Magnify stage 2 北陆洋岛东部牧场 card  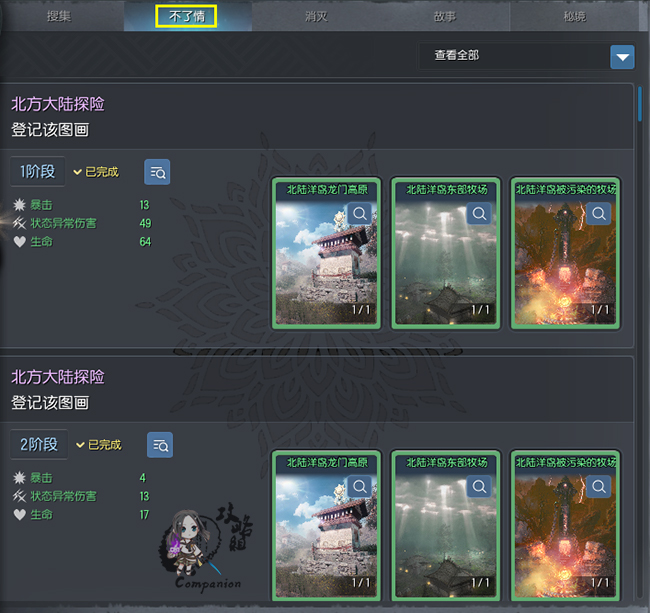pyautogui.click(x=479, y=486)
